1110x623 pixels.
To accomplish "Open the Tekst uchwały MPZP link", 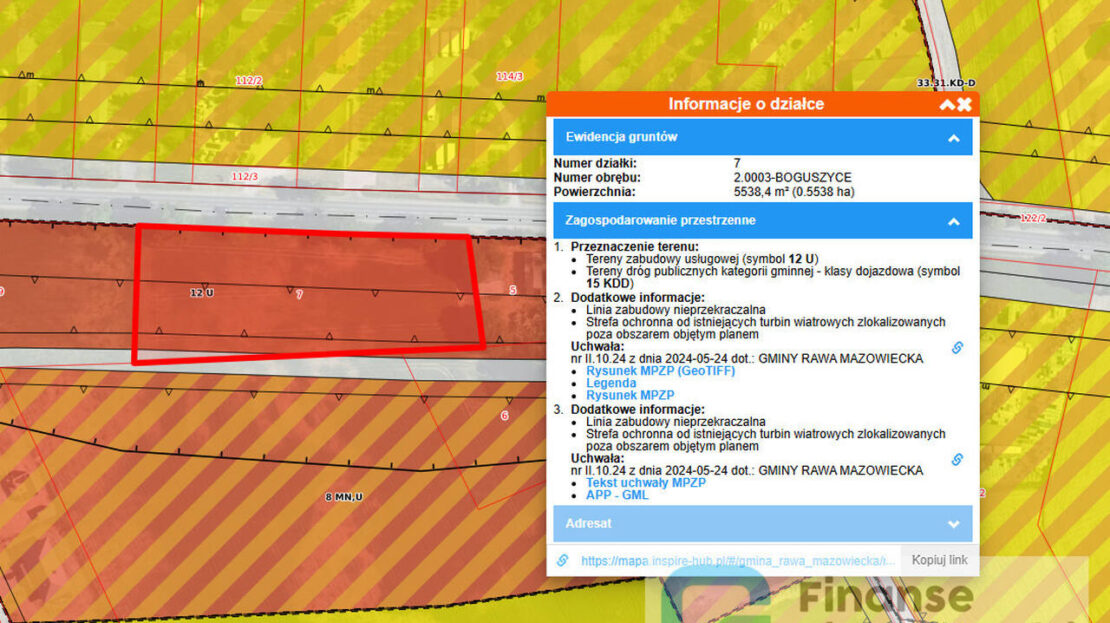I will tap(646, 482).
